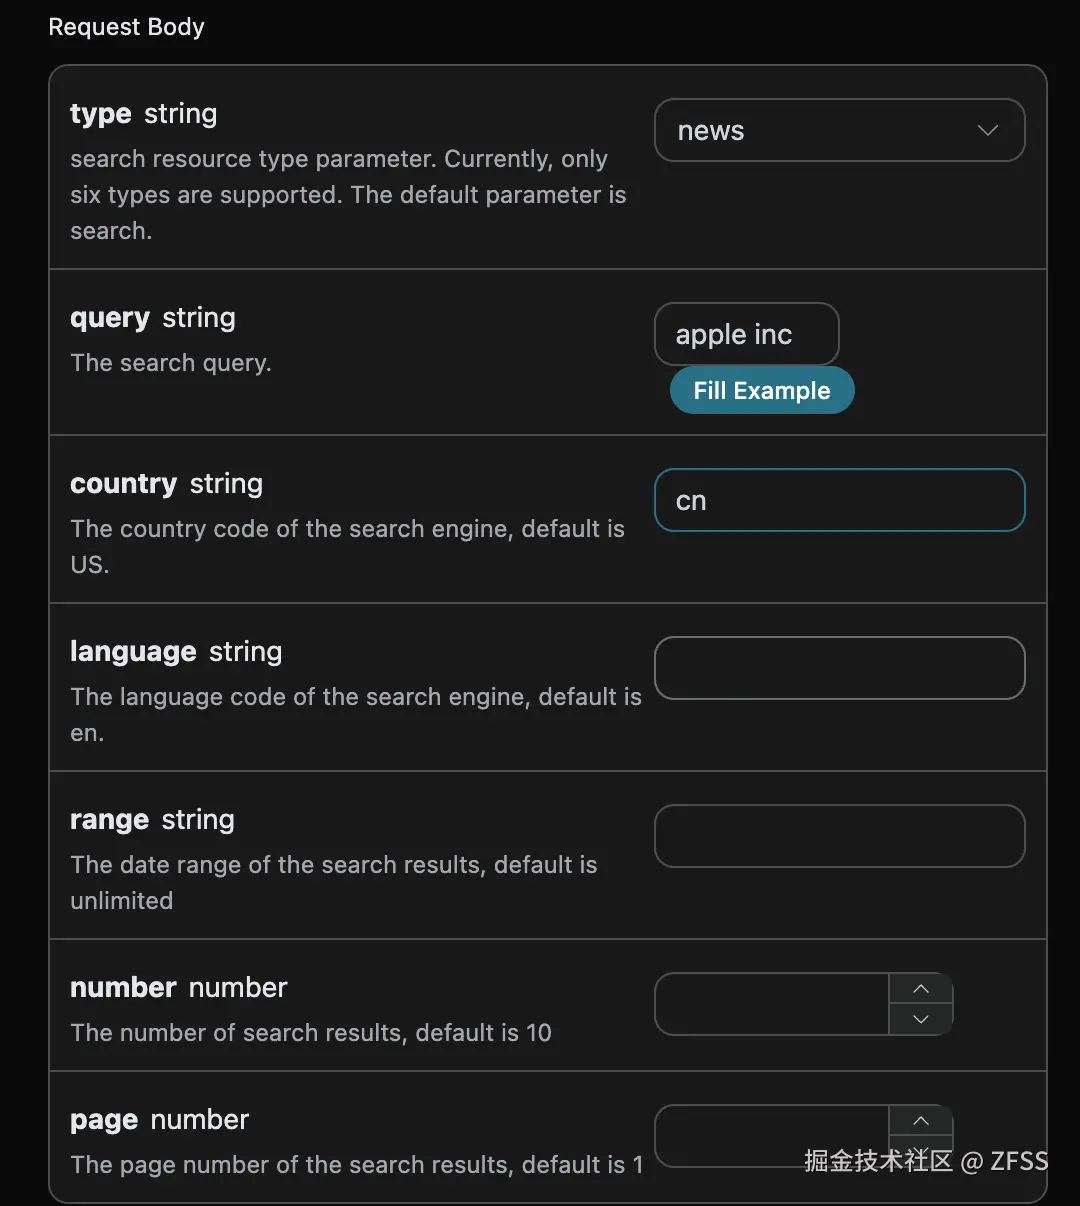Decrement the number field with down arrow
This screenshot has height=1206, width=1080.
click(921, 1019)
